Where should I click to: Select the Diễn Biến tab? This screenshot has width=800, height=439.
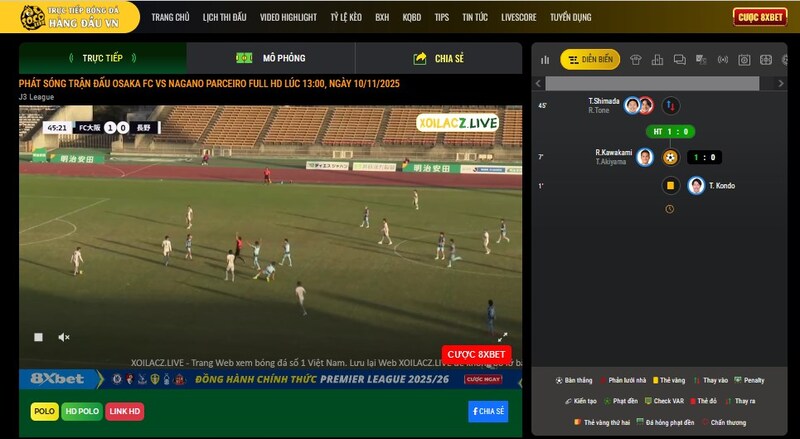(590, 60)
